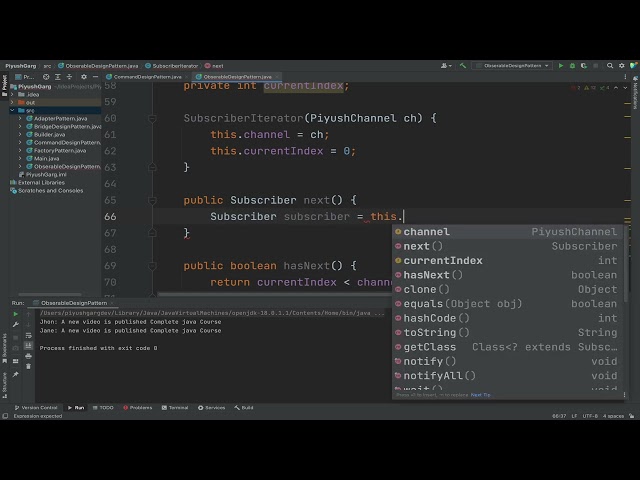Open the TODO tool window
640x480 pixels.
coord(103,407)
